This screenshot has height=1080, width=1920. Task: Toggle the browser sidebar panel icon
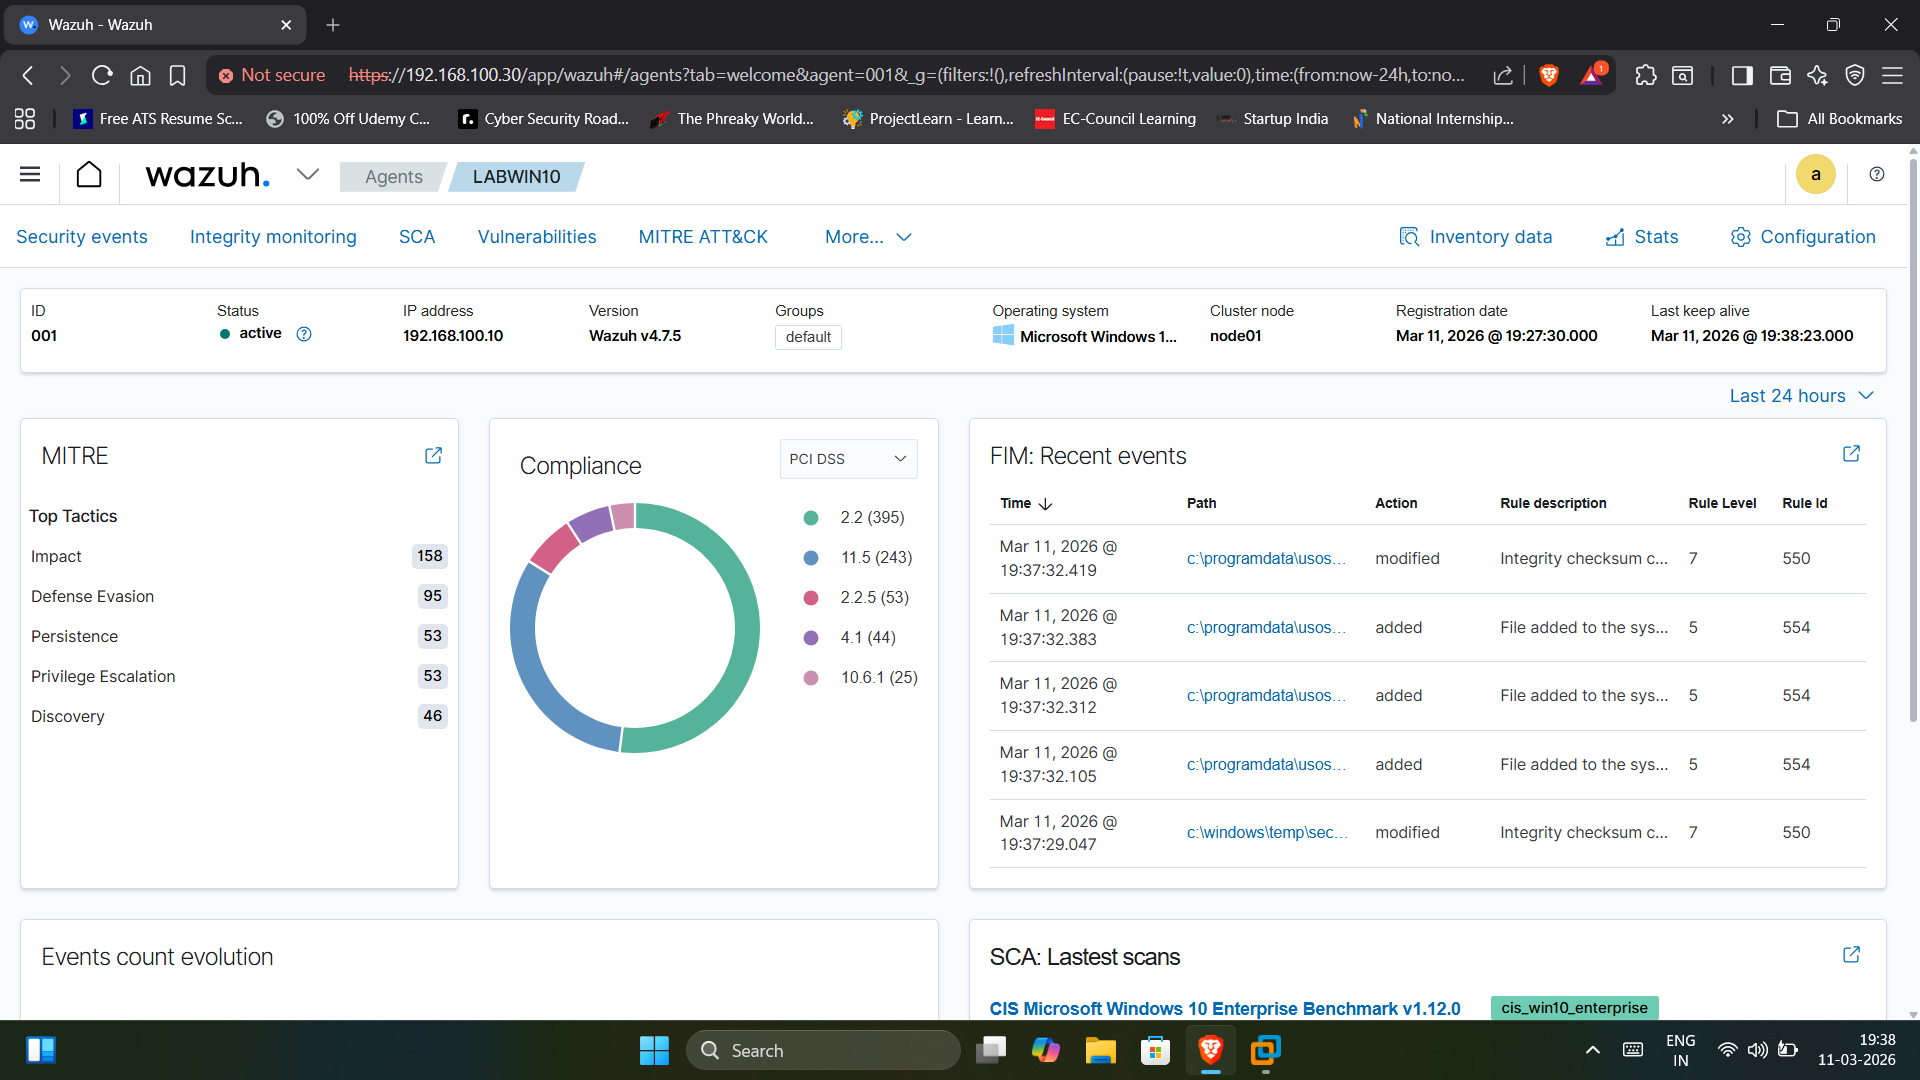[x=1742, y=75]
